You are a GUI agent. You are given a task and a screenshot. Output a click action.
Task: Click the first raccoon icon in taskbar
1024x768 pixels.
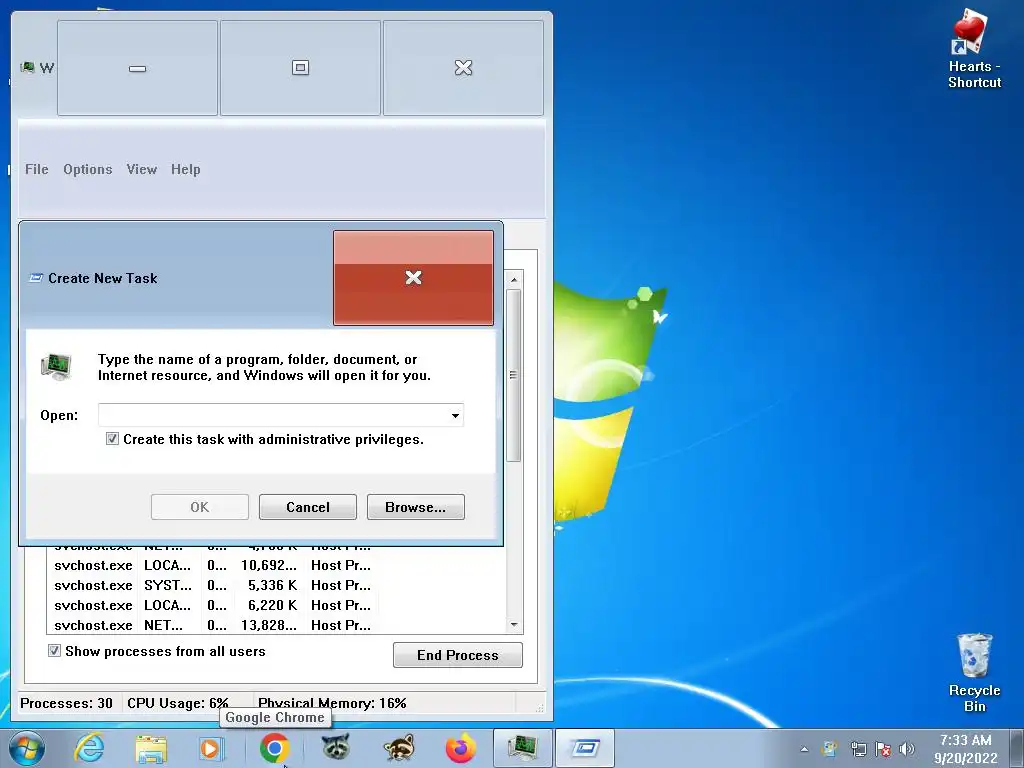pyautogui.click(x=336, y=748)
